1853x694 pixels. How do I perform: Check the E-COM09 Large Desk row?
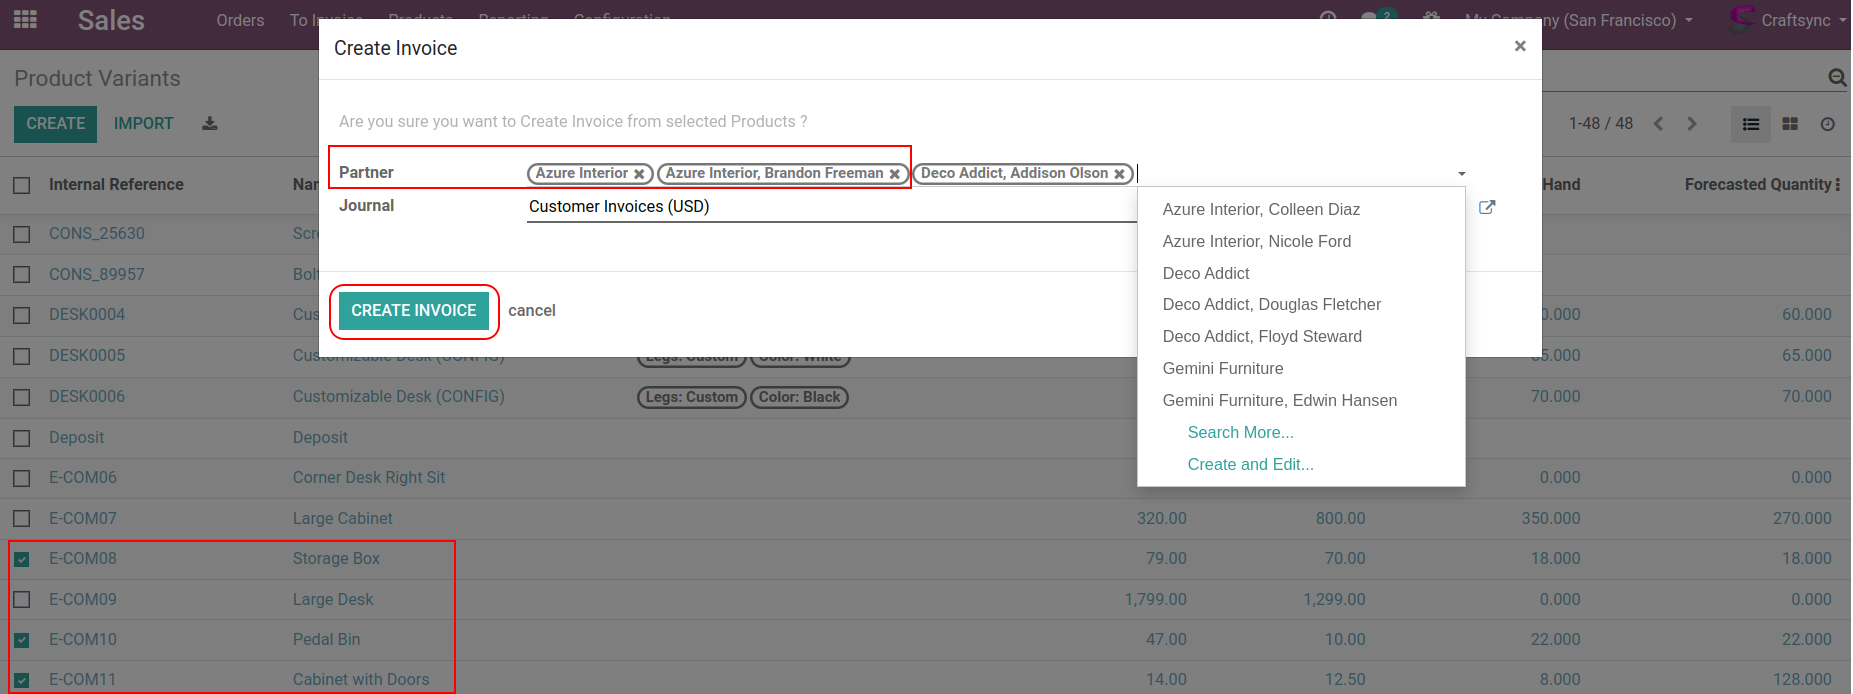click(x=22, y=600)
